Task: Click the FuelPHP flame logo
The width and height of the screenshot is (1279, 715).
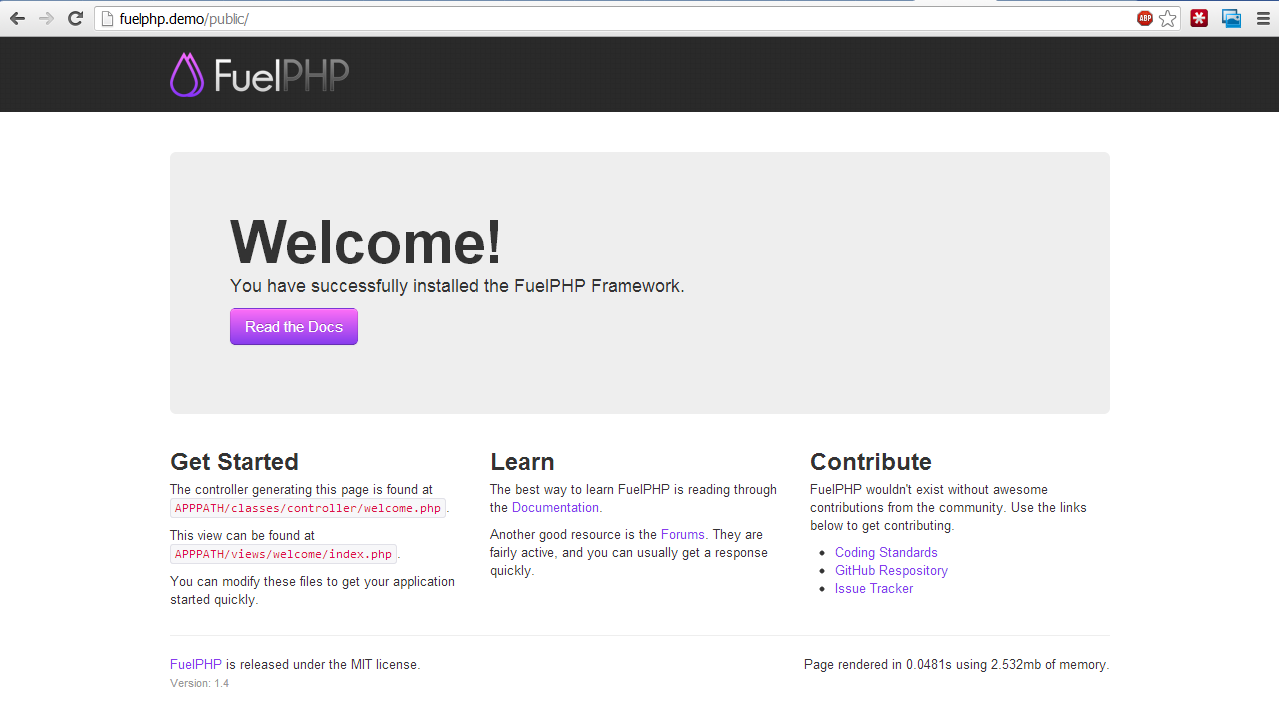Action: (186, 73)
